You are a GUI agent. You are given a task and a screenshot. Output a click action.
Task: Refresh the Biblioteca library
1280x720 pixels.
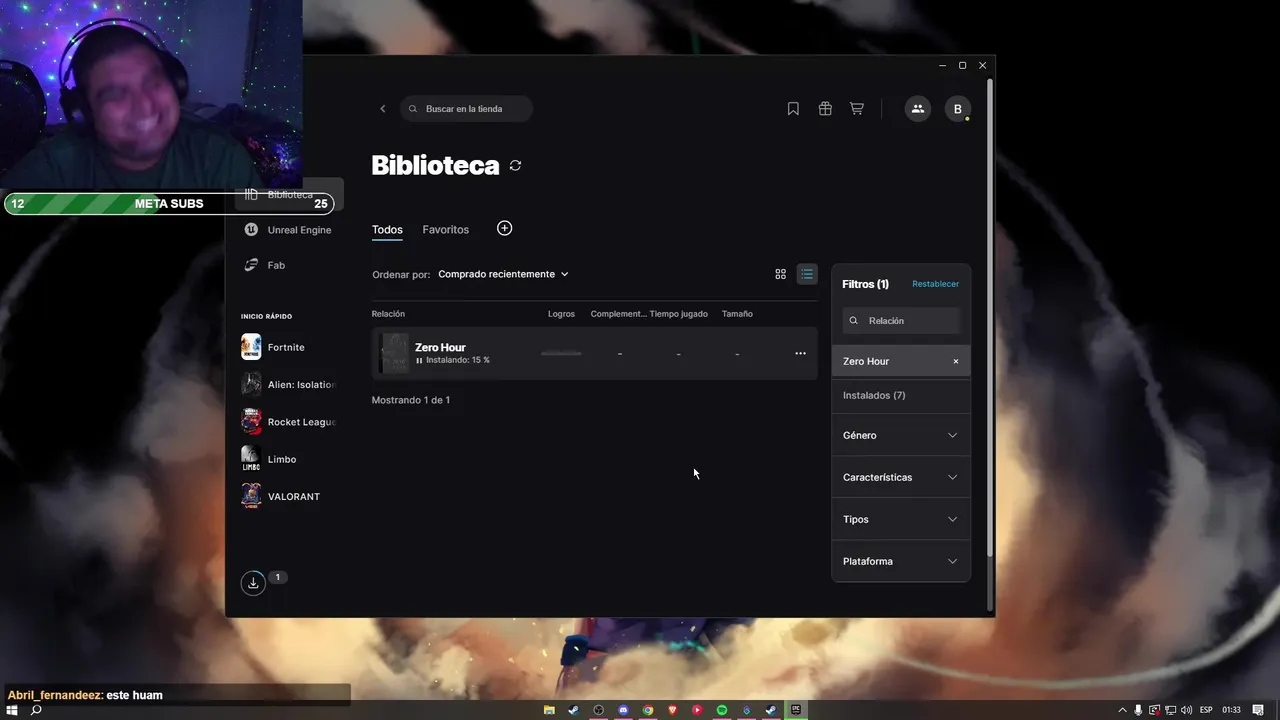coord(515,165)
